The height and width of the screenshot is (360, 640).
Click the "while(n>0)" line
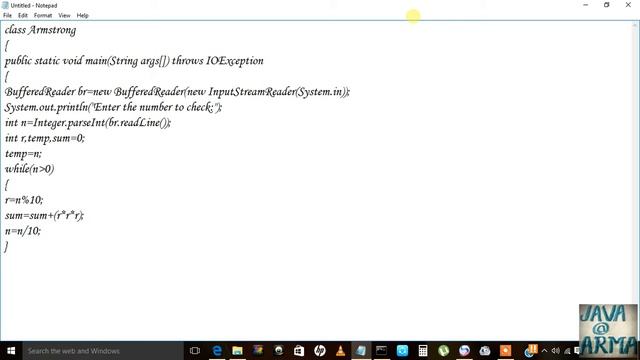29,169
